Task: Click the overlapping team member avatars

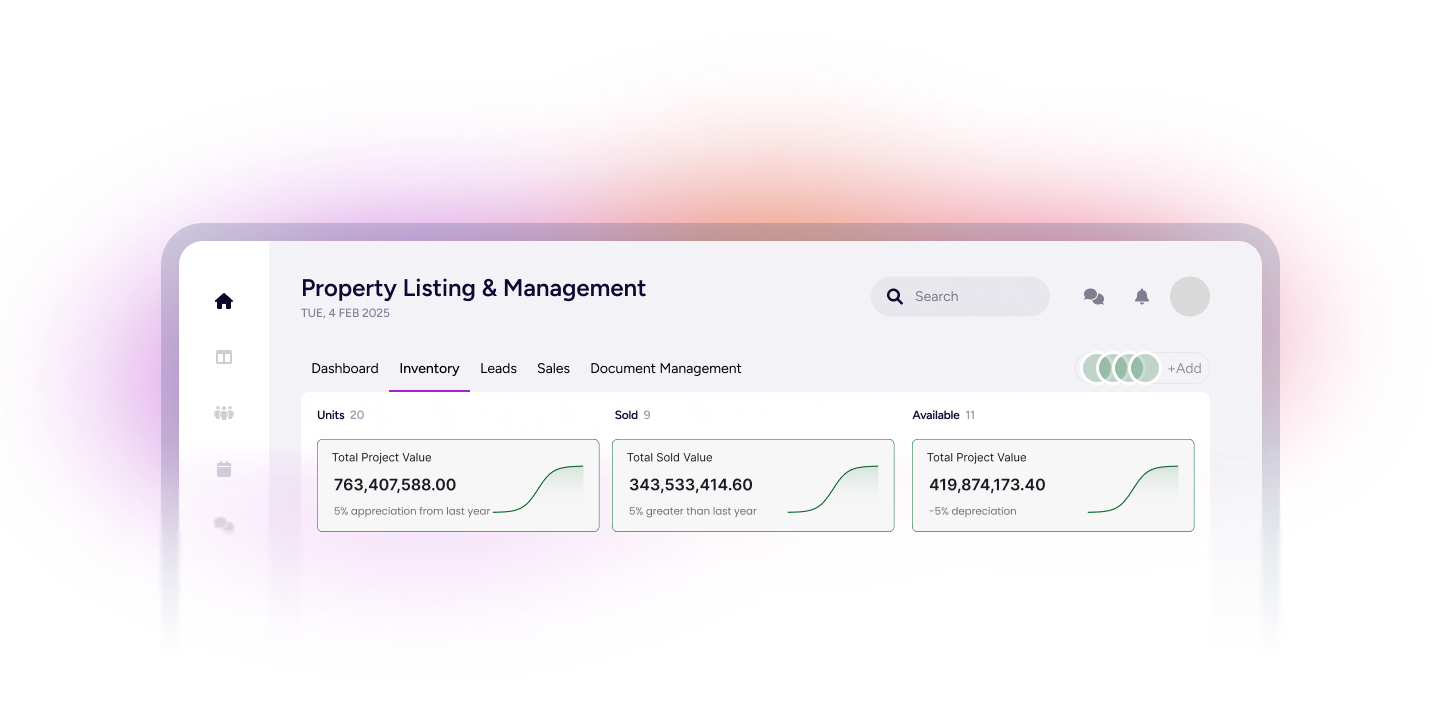Action: coord(1120,368)
